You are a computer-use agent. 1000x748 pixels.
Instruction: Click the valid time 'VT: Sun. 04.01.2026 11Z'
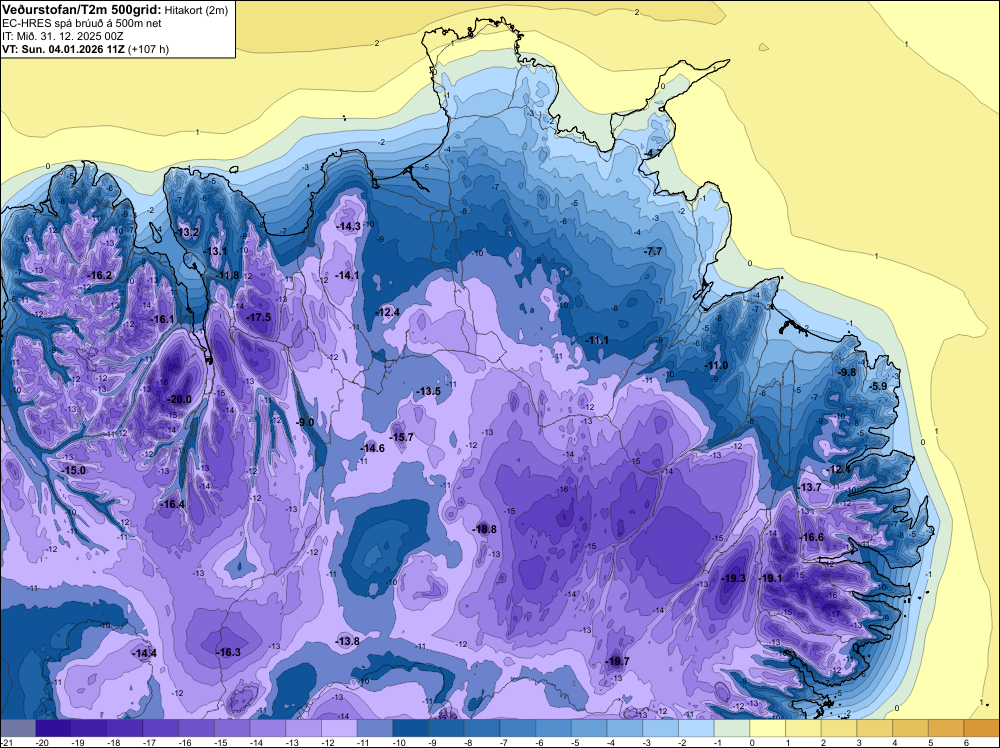point(64,49)
